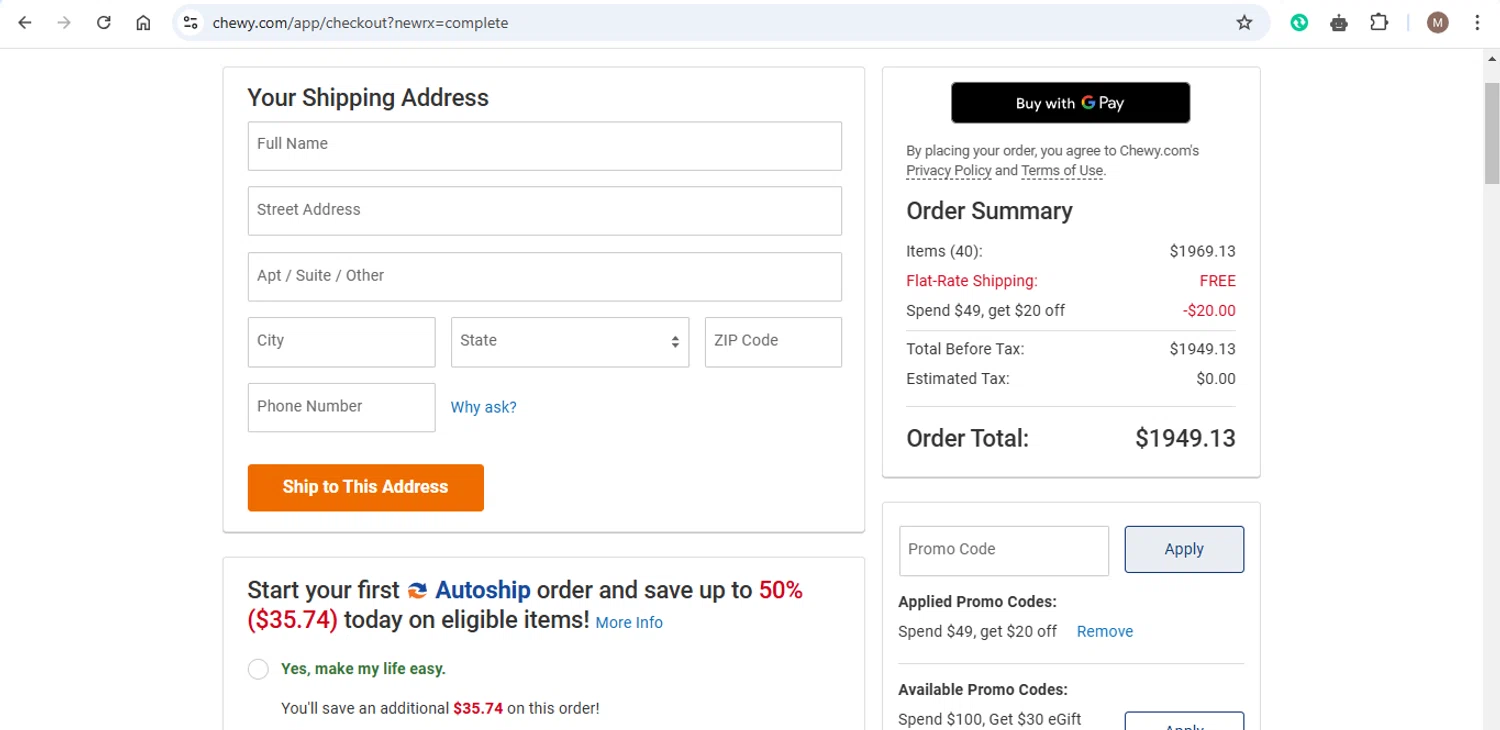1500x730 pixels.
Task: Select the "Yes, make my life easy" option
Action: click(x=258, y=669)
